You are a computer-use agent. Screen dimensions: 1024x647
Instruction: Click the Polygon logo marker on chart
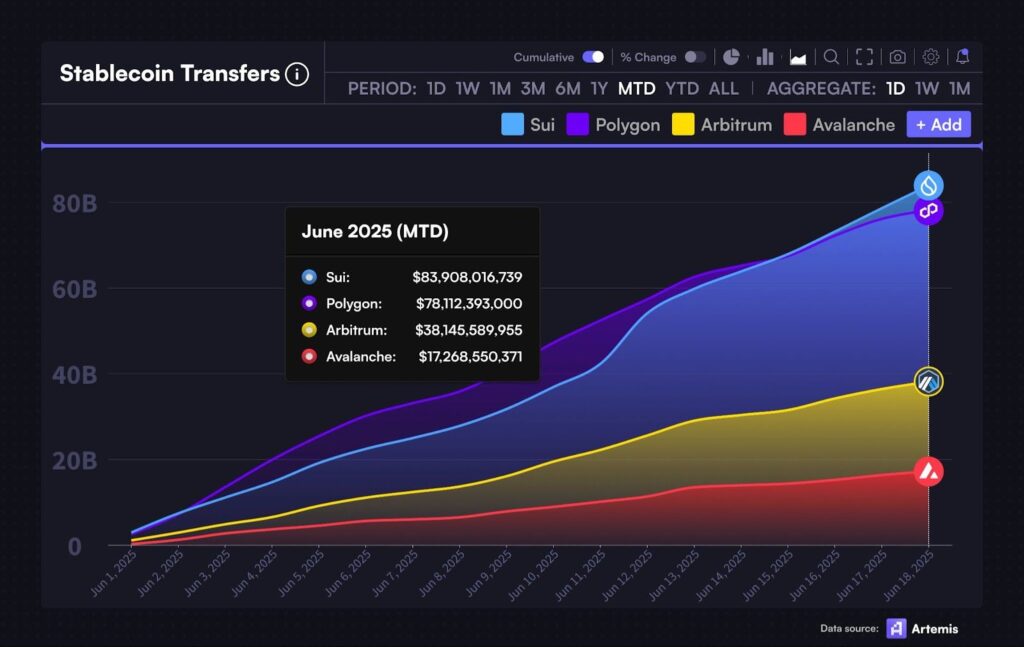[929, 211]
